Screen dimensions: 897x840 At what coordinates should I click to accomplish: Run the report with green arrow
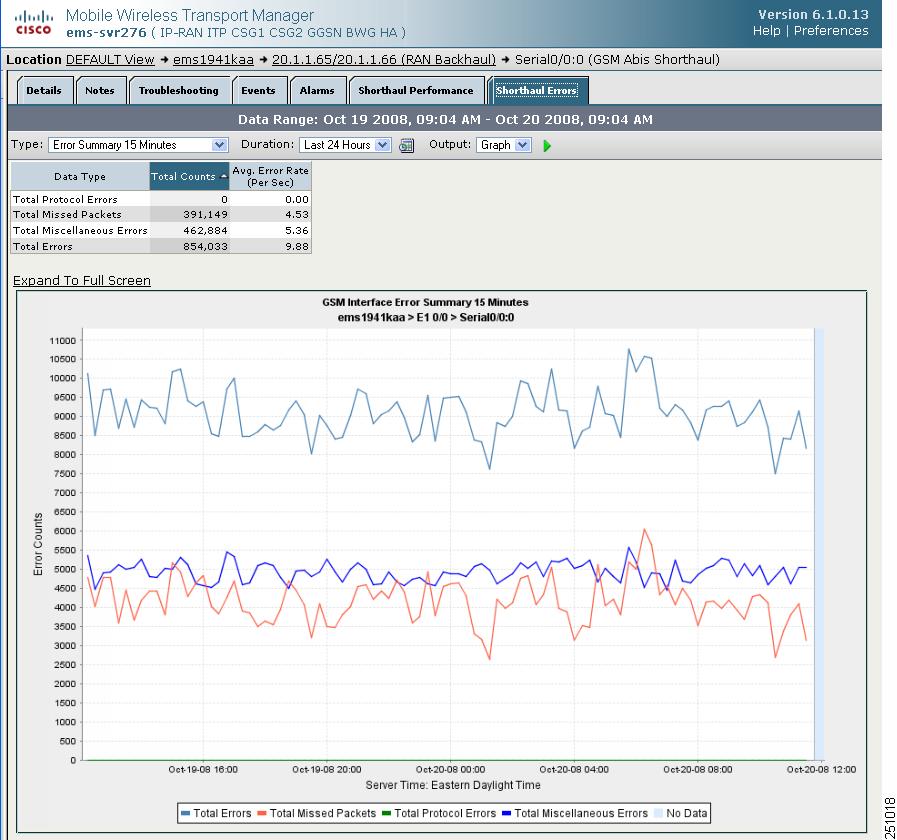pos(547,146)
